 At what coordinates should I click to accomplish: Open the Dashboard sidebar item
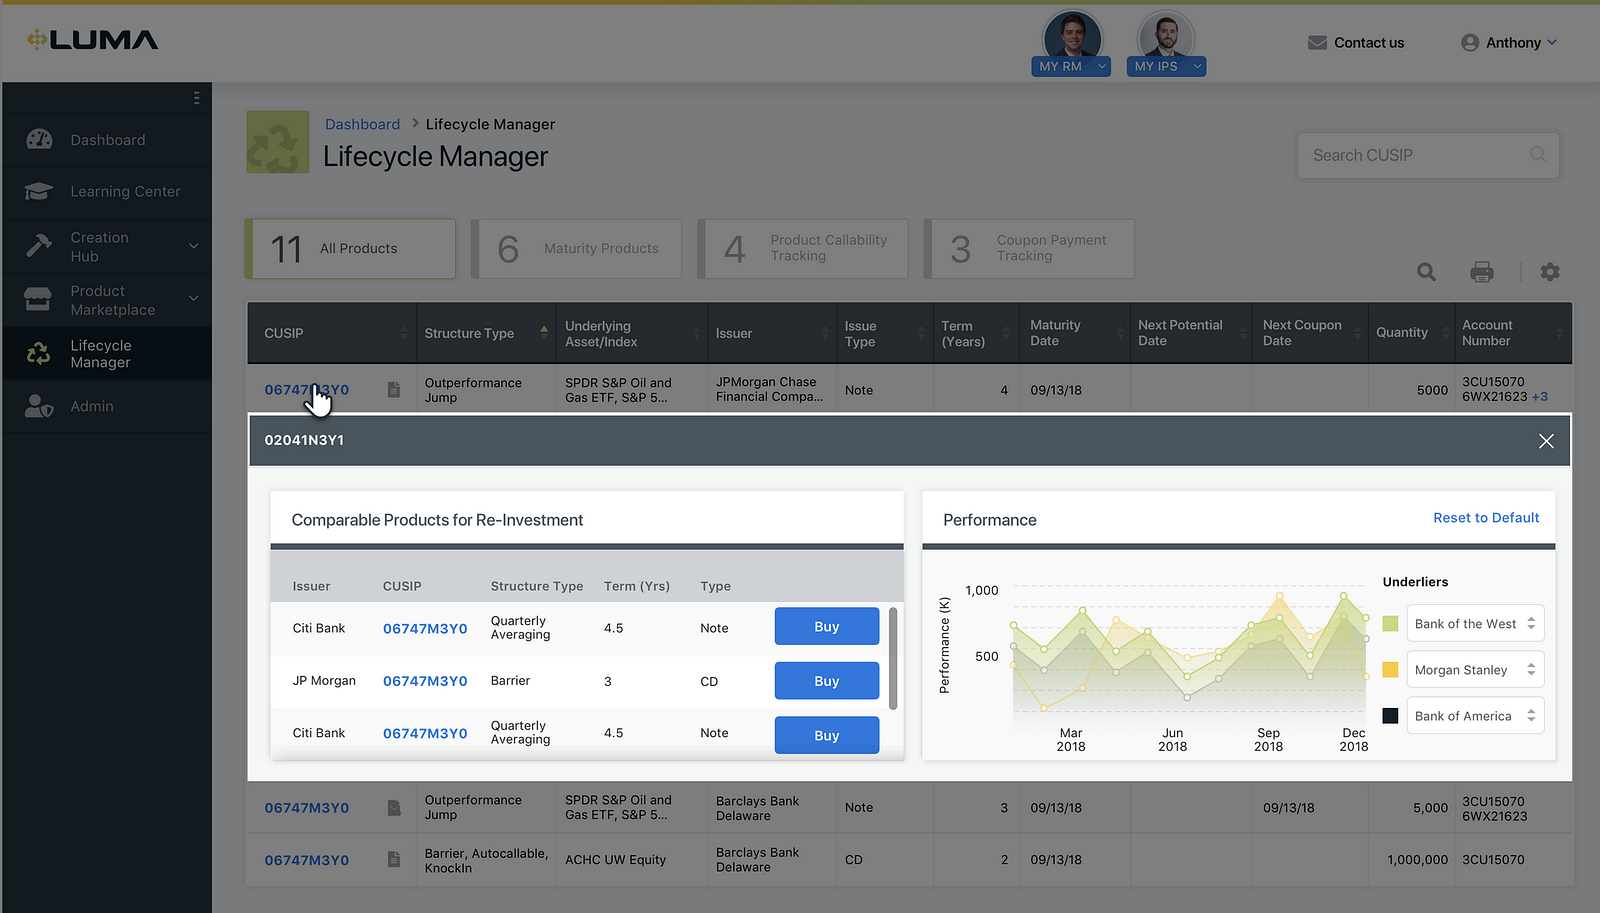107,140
